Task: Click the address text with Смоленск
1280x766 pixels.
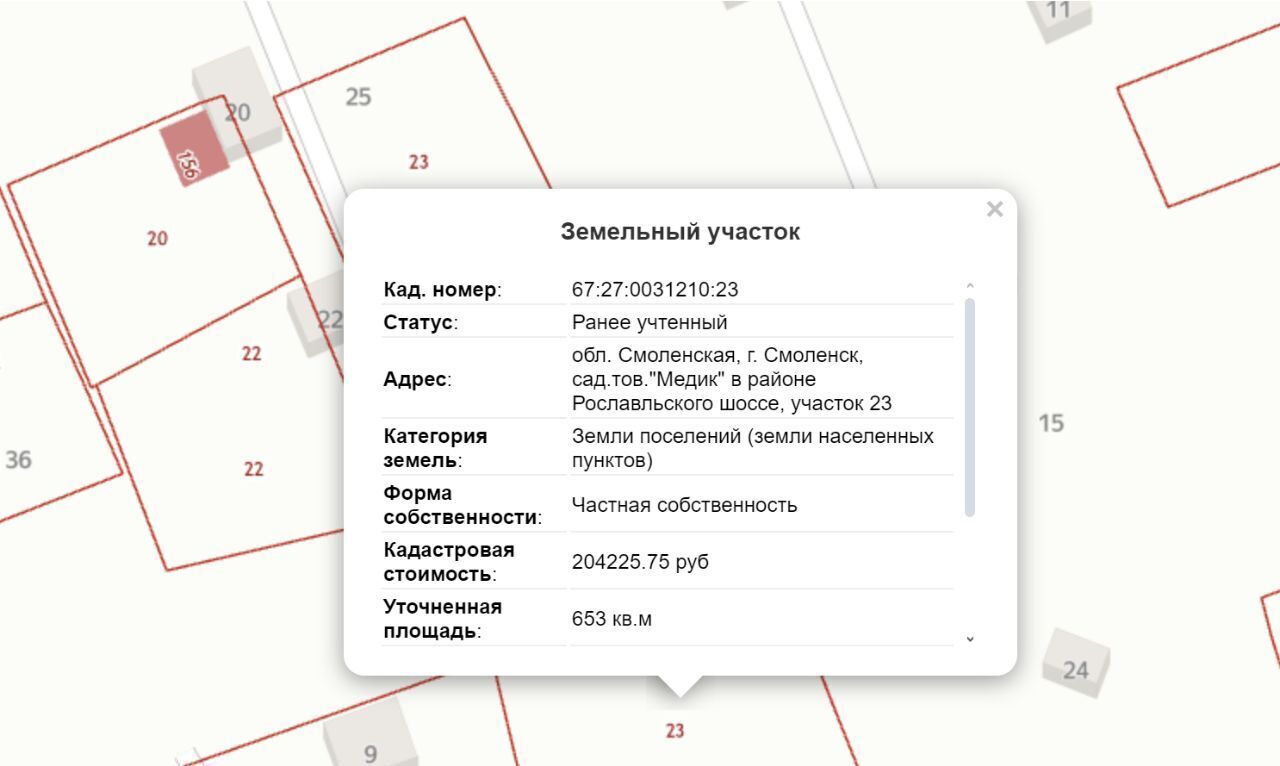Action: 732,379
